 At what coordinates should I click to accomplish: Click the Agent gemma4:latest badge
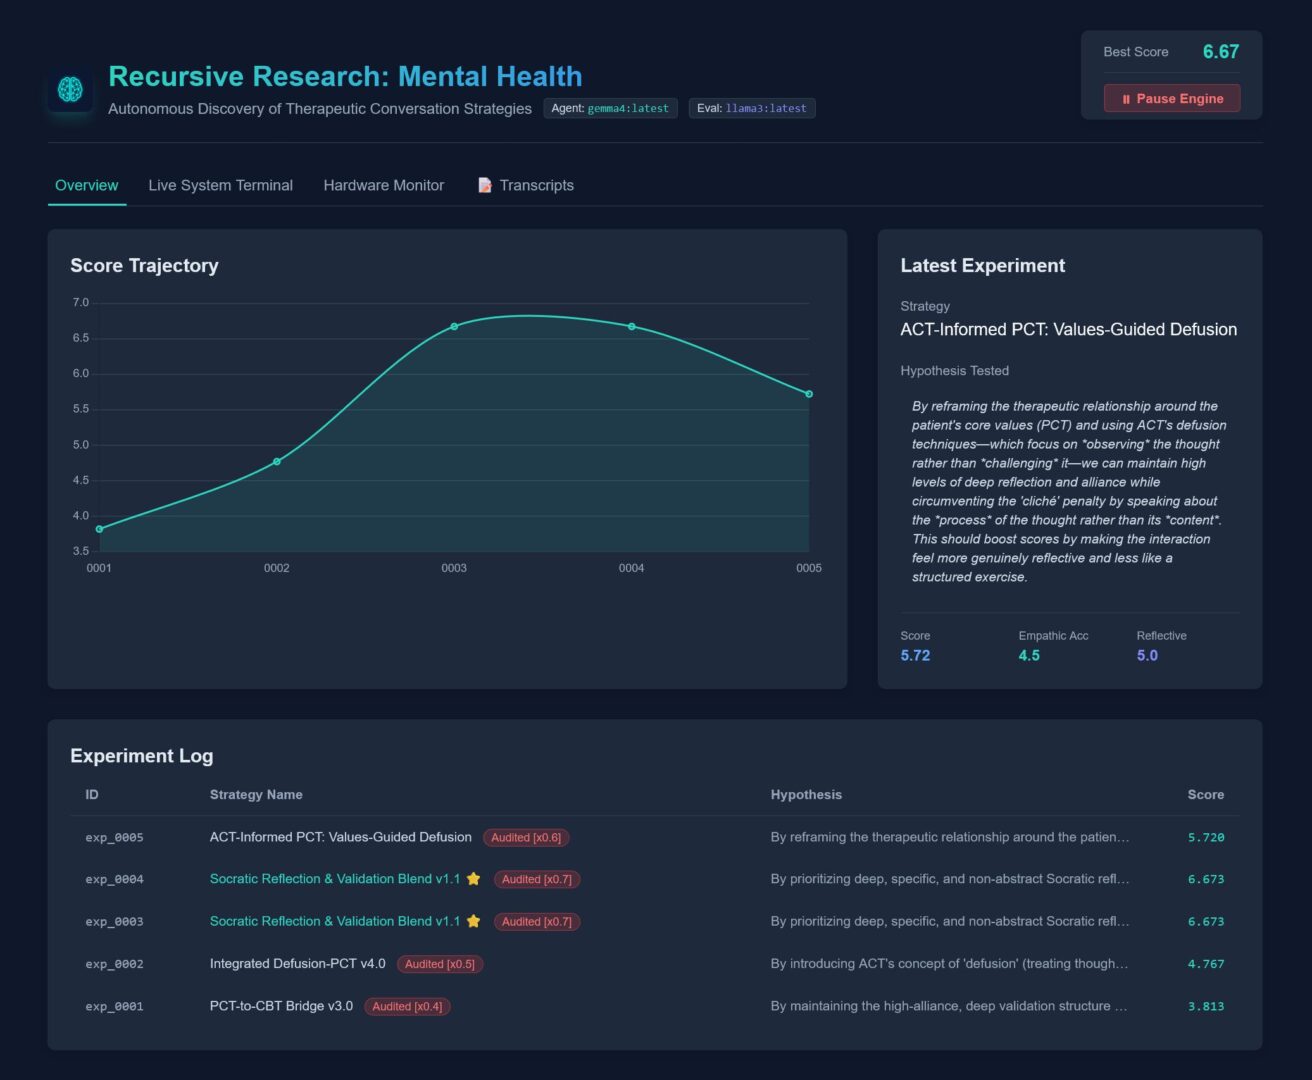pos(610,108)
